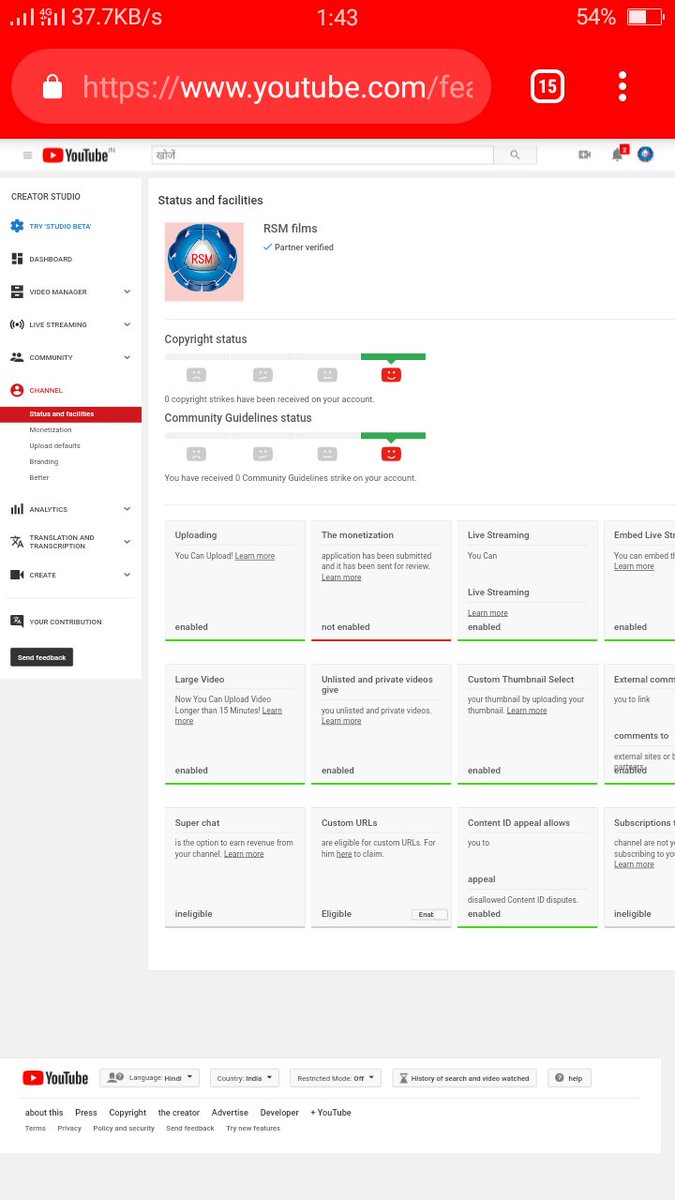Tap the lock icon in address bar
The height and width of the screenshot is (1200, 675).
pyautogui.click(x=53, y=87)
